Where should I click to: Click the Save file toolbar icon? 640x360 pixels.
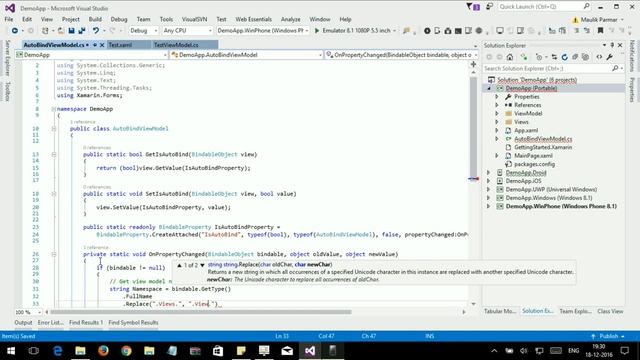click(x=71, y=31)
